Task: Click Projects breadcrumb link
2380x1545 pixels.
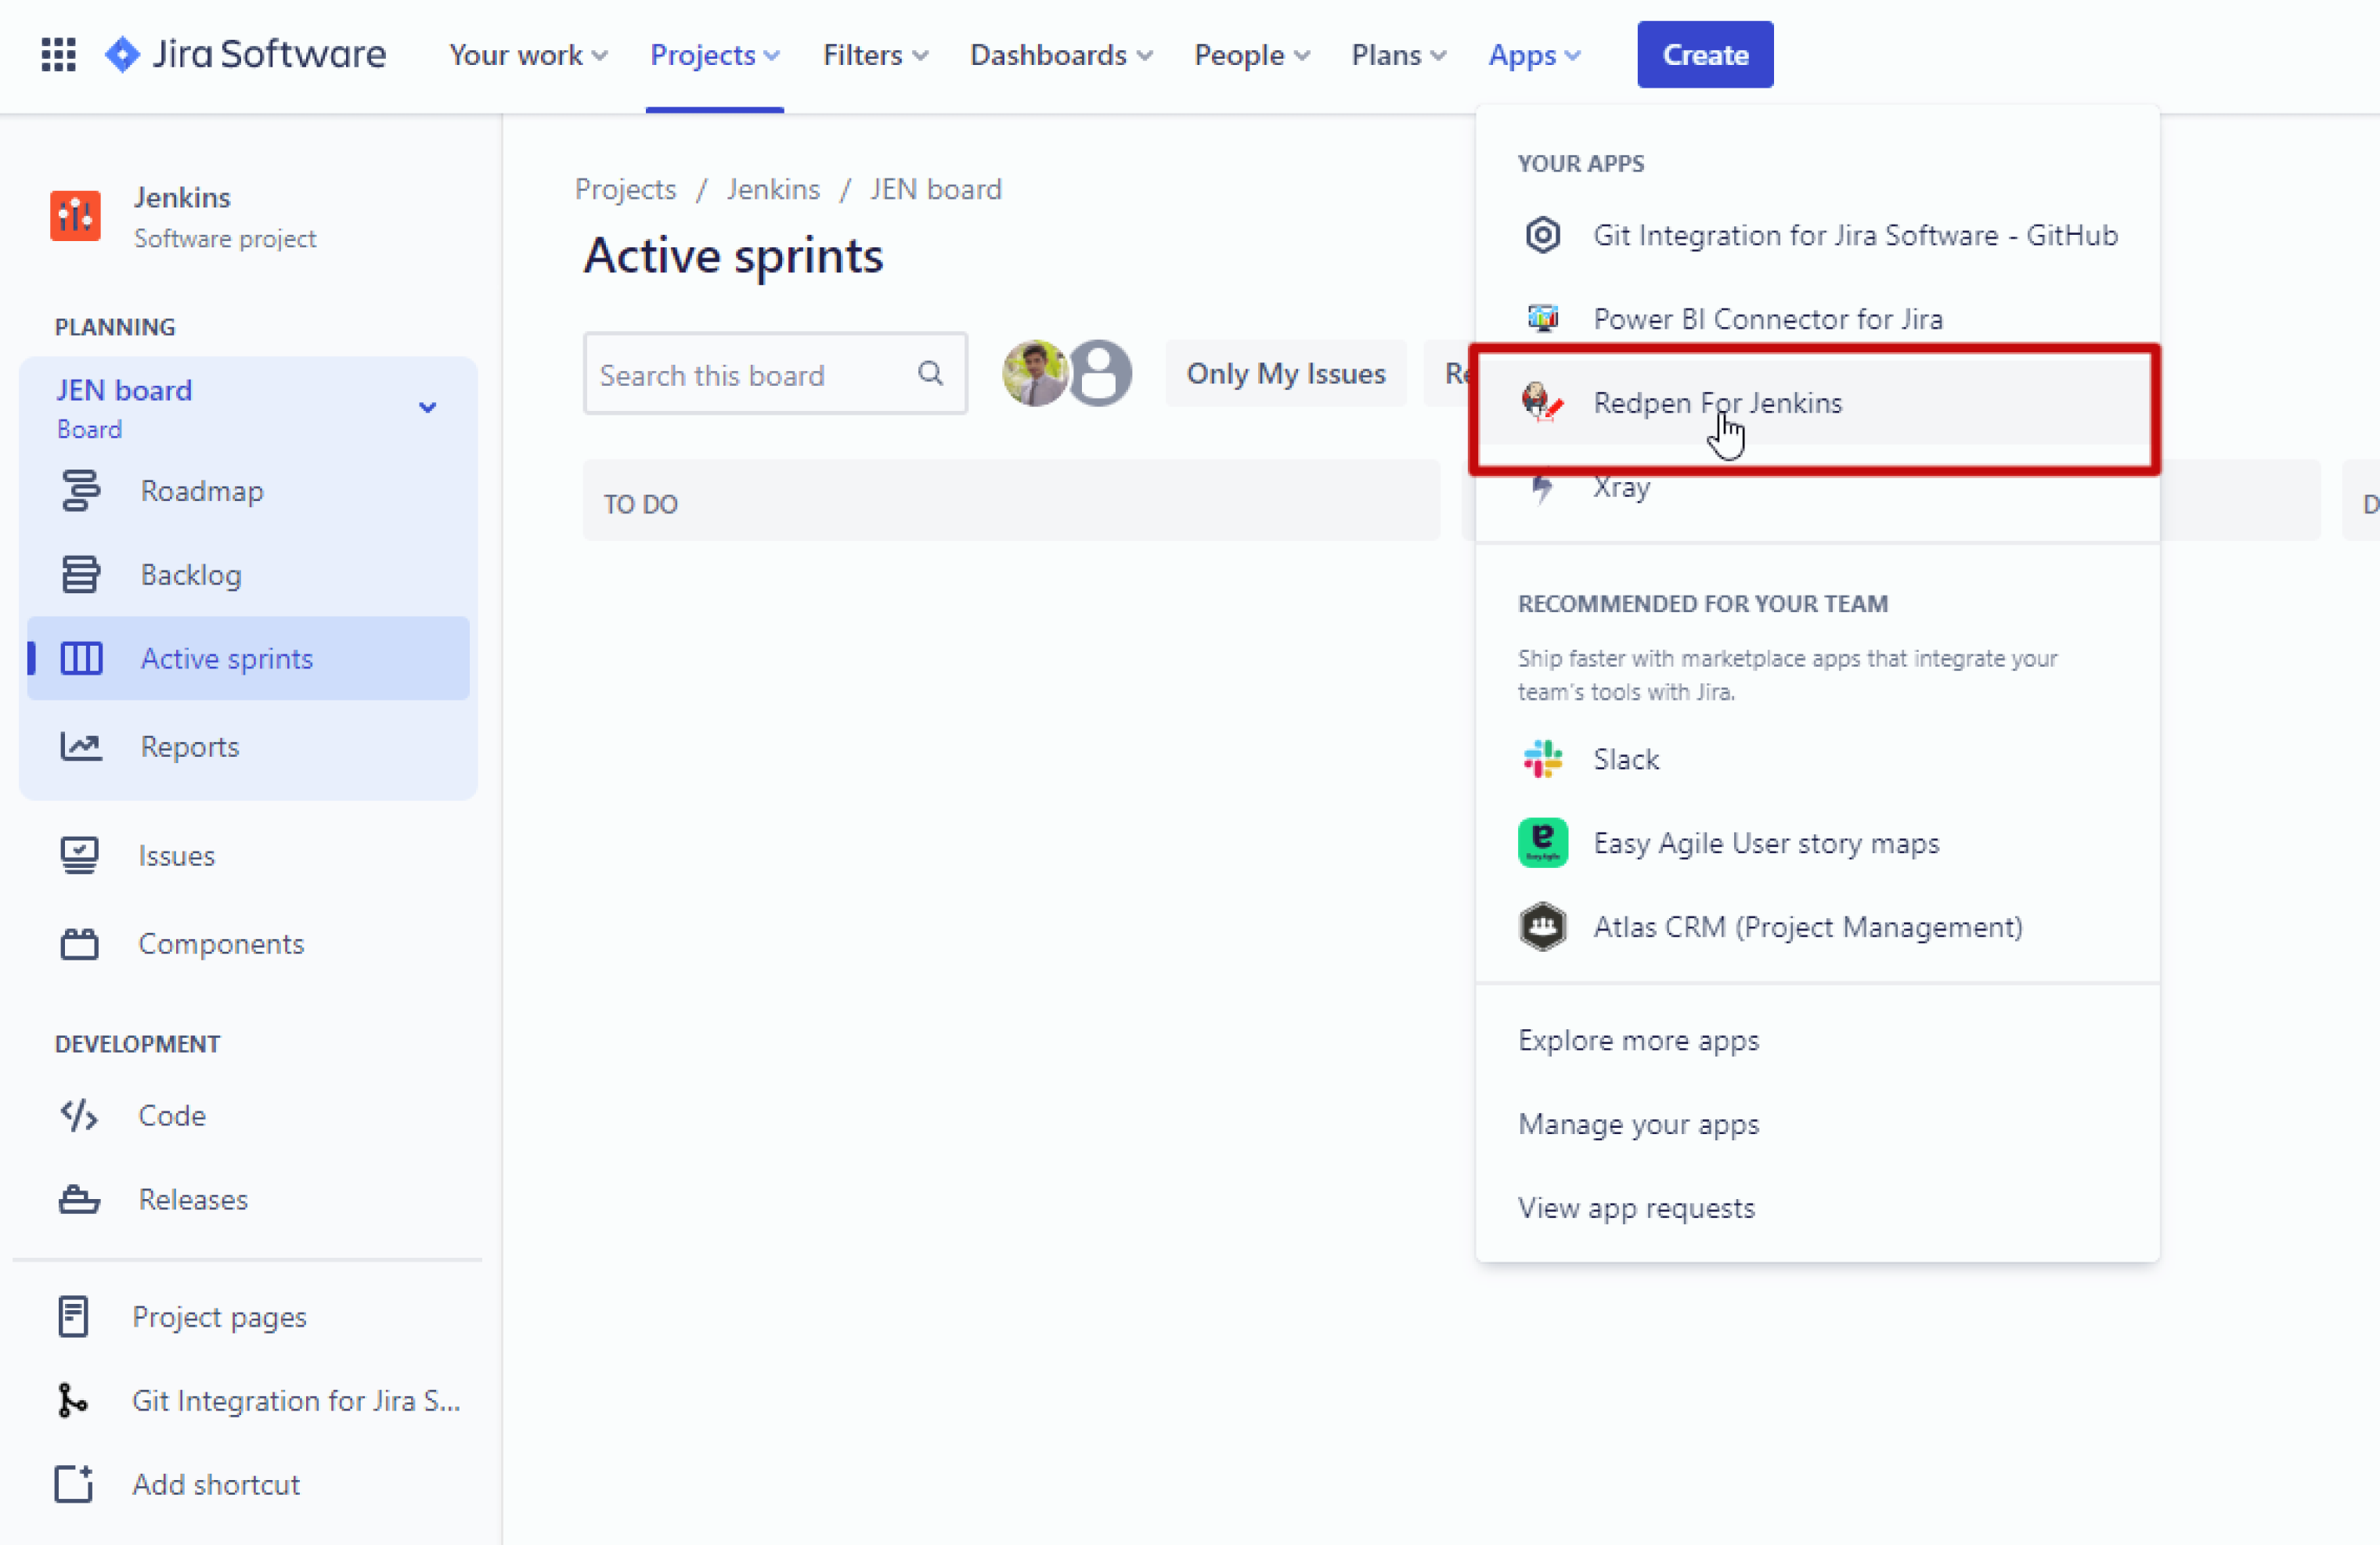Action: pyautogui.click(x=626, y=189)
